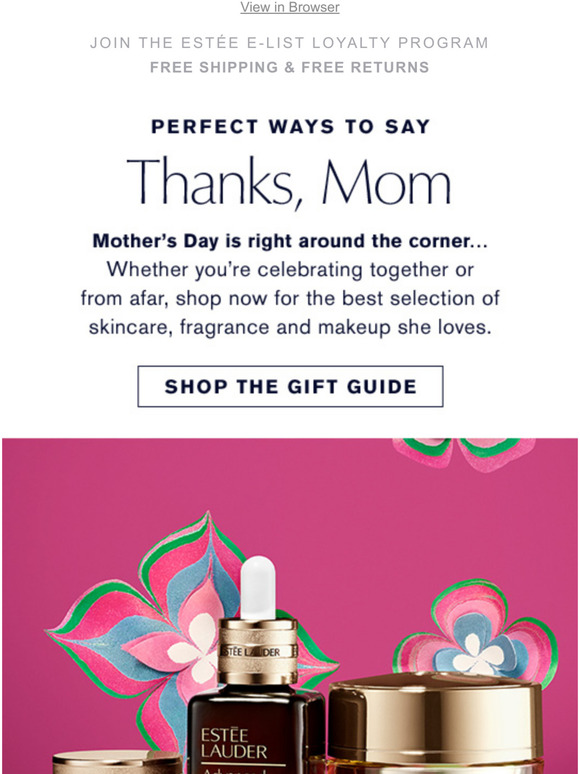
Task: Click the gold collar labeled Estée Lauder
Action: click(258, 652)
